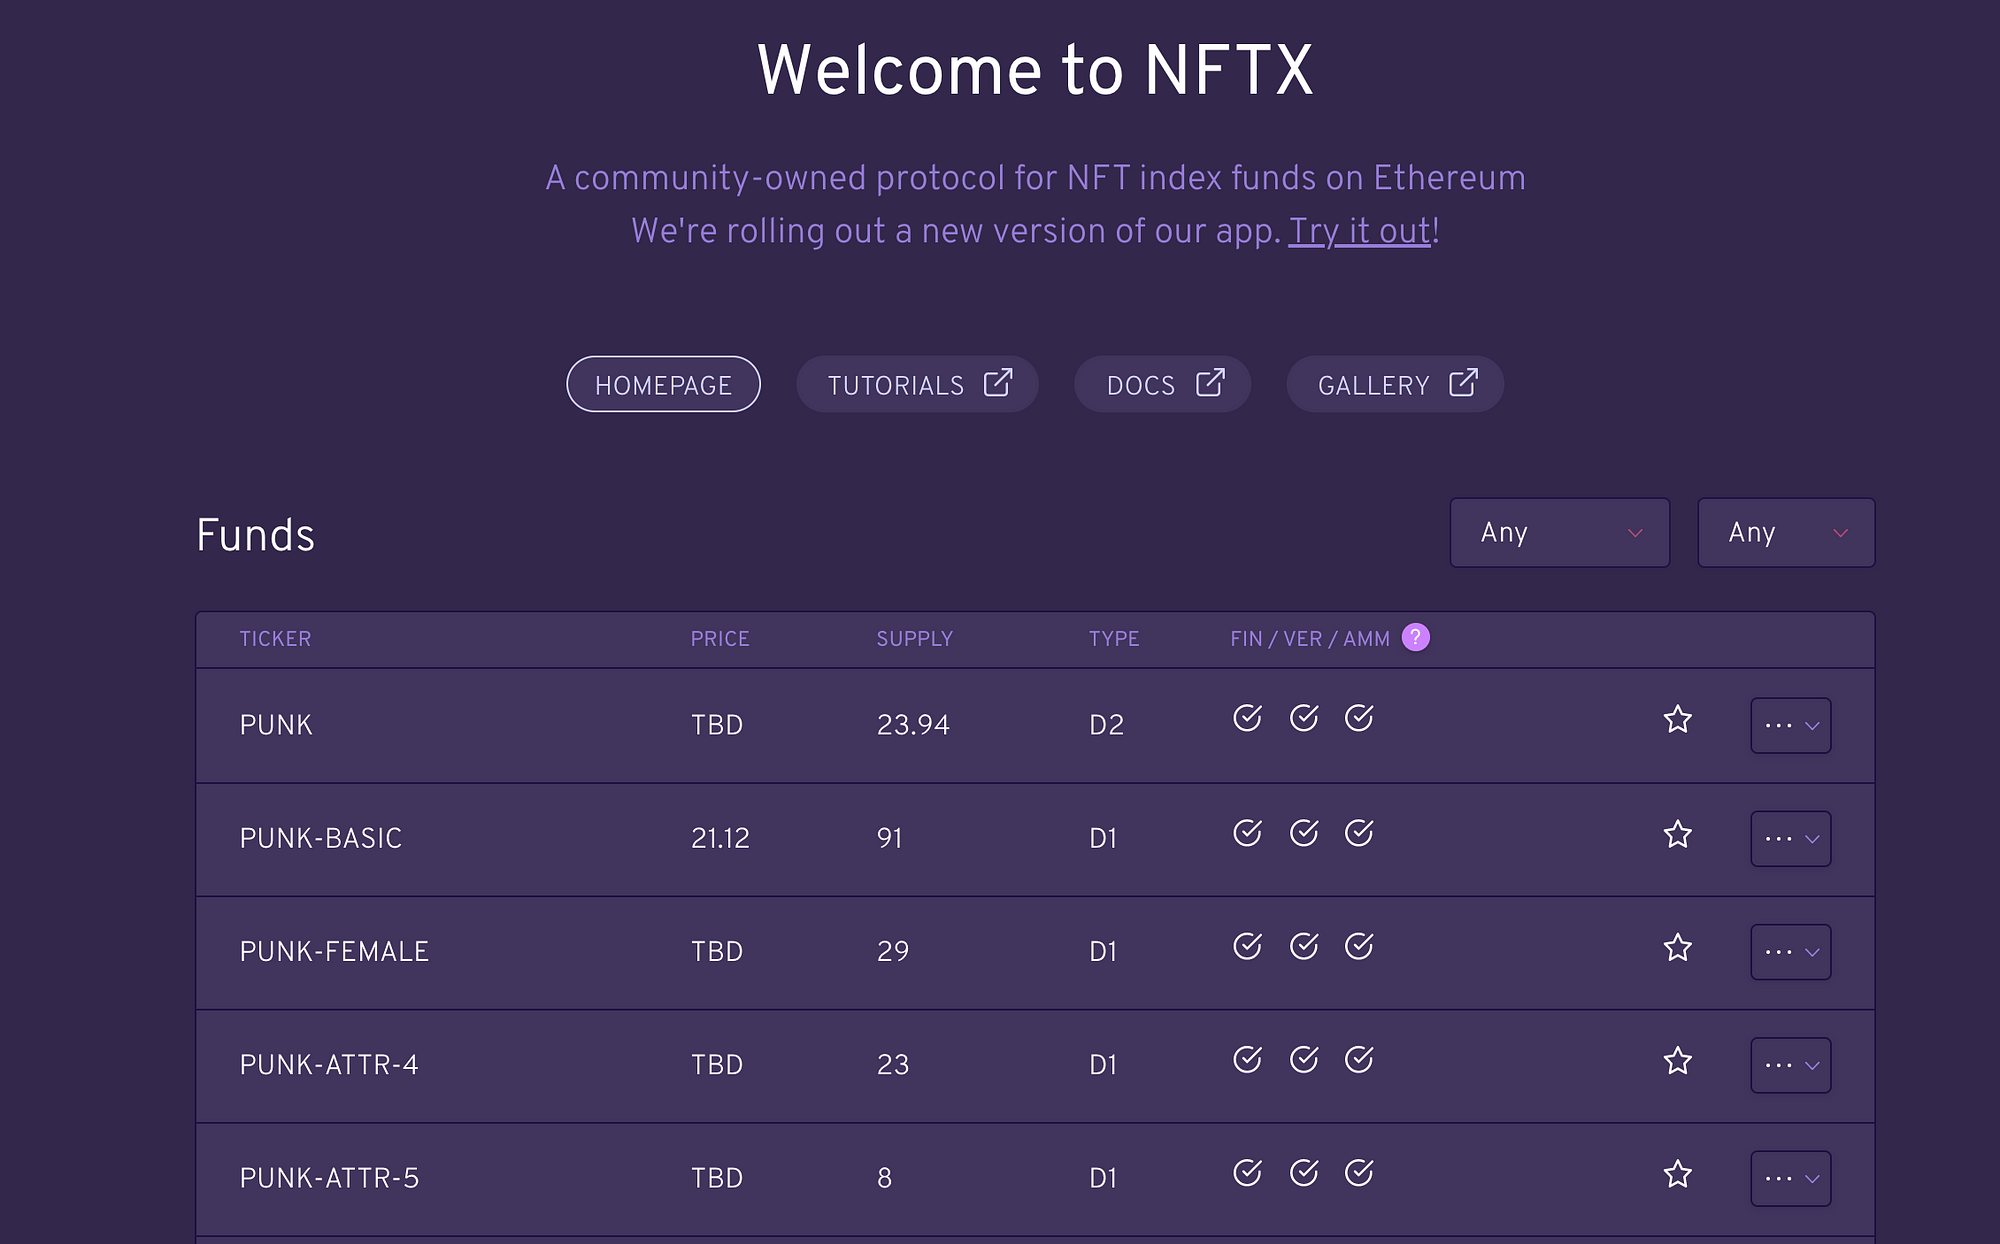Select the PUNK-ATTR-5 ticker name
The image size is (2000, 1244).
[x=329, y=1178]
